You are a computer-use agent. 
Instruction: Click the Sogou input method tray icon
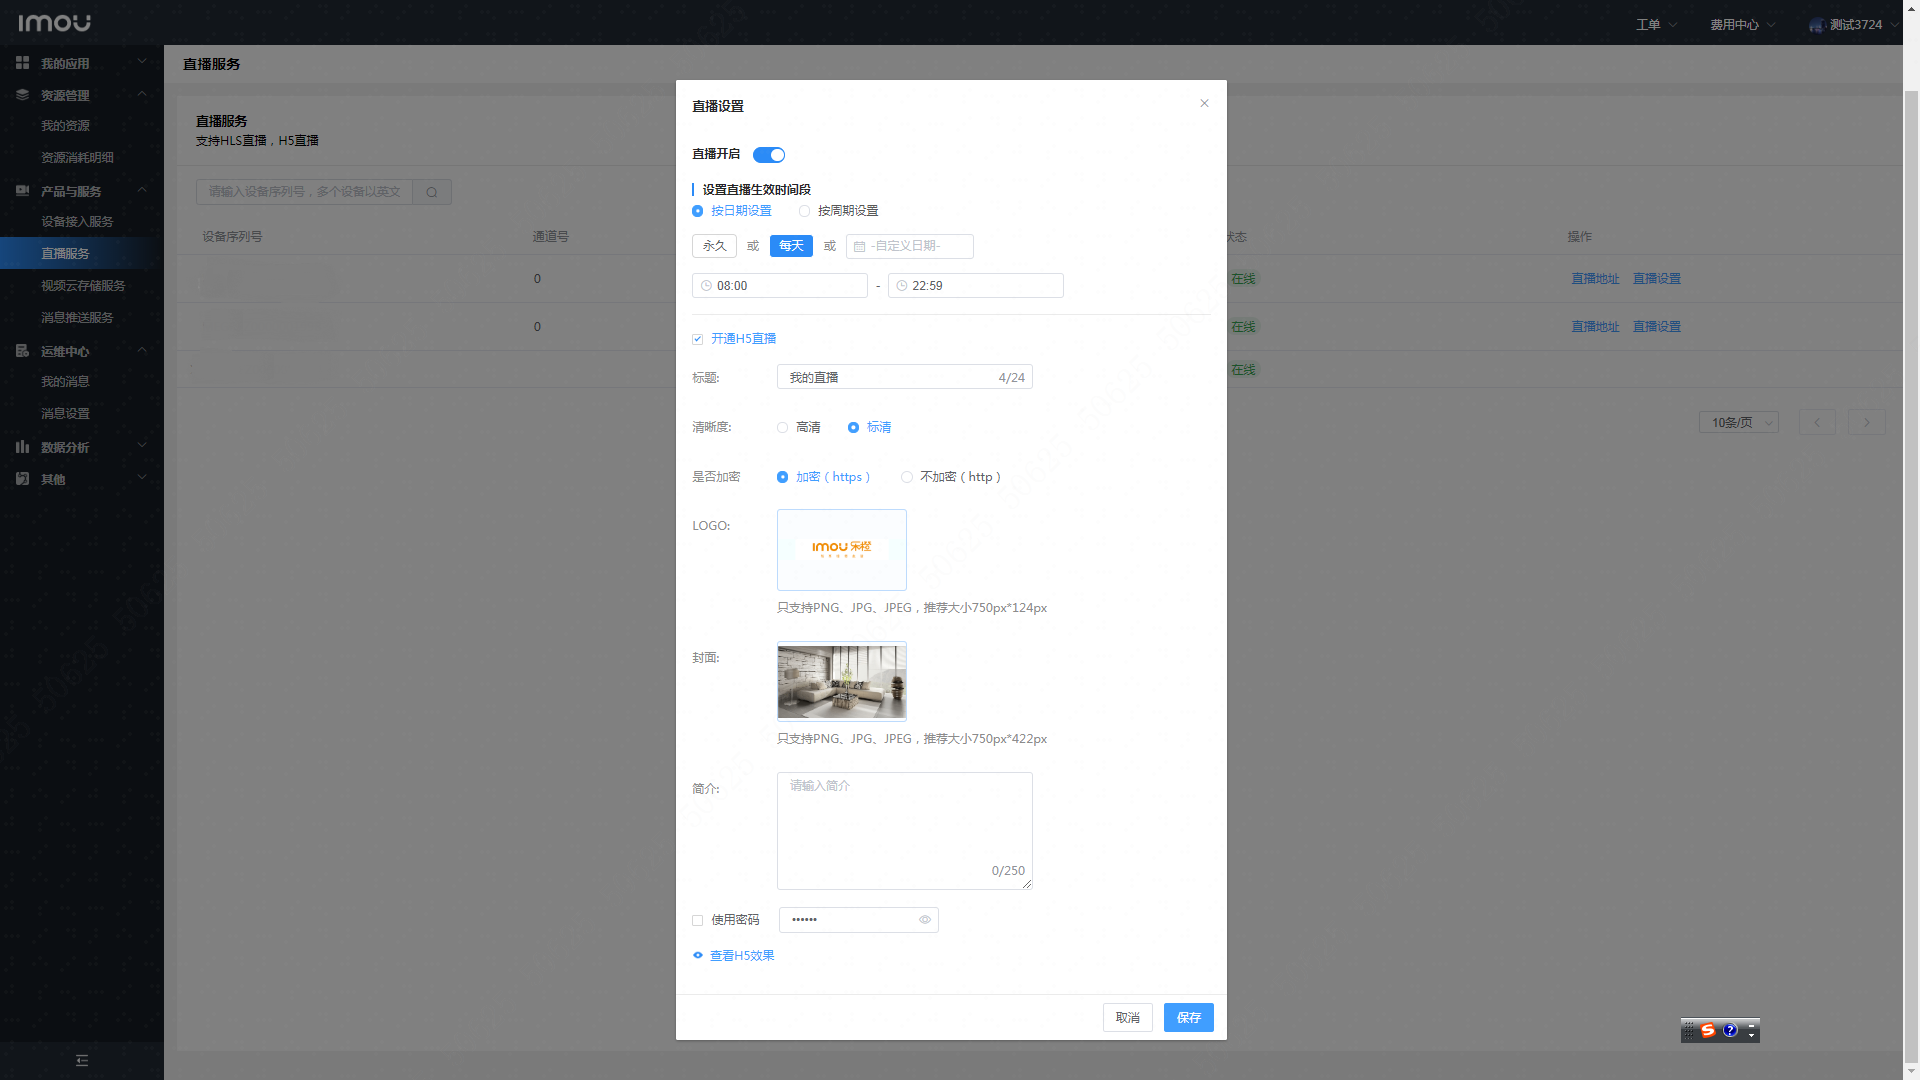[x=1708, y=1030]
